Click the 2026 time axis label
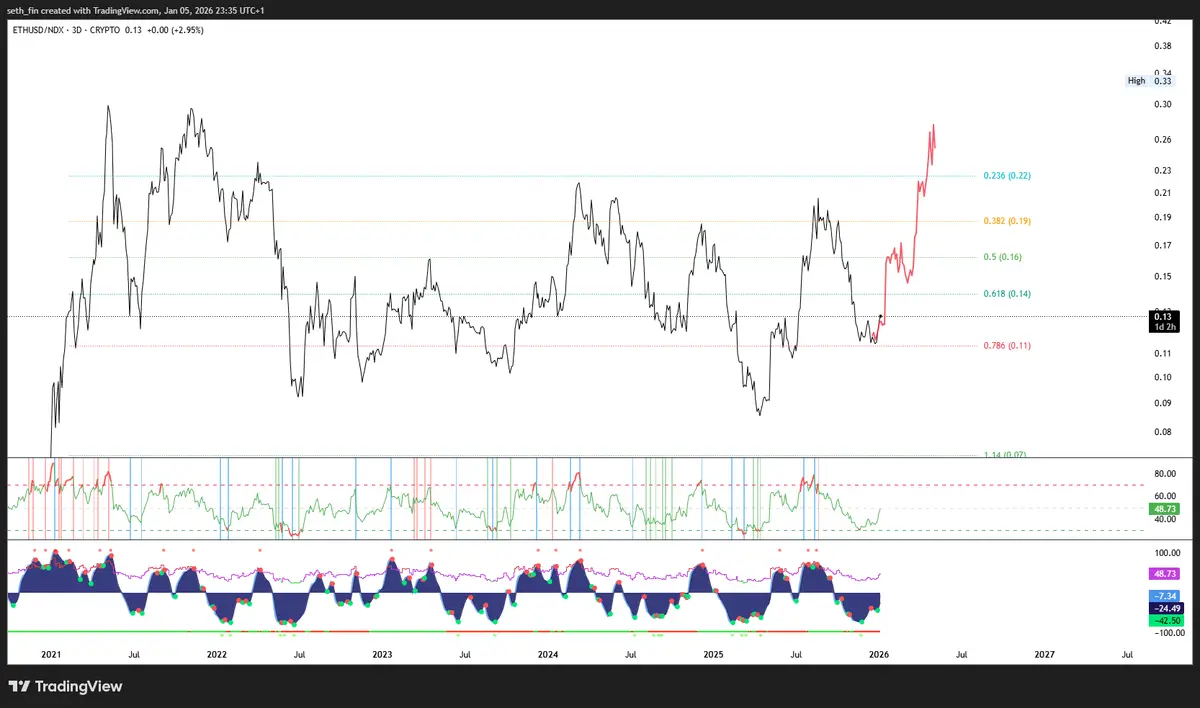Screen dimensions: 1200x708 click(879, 655)
